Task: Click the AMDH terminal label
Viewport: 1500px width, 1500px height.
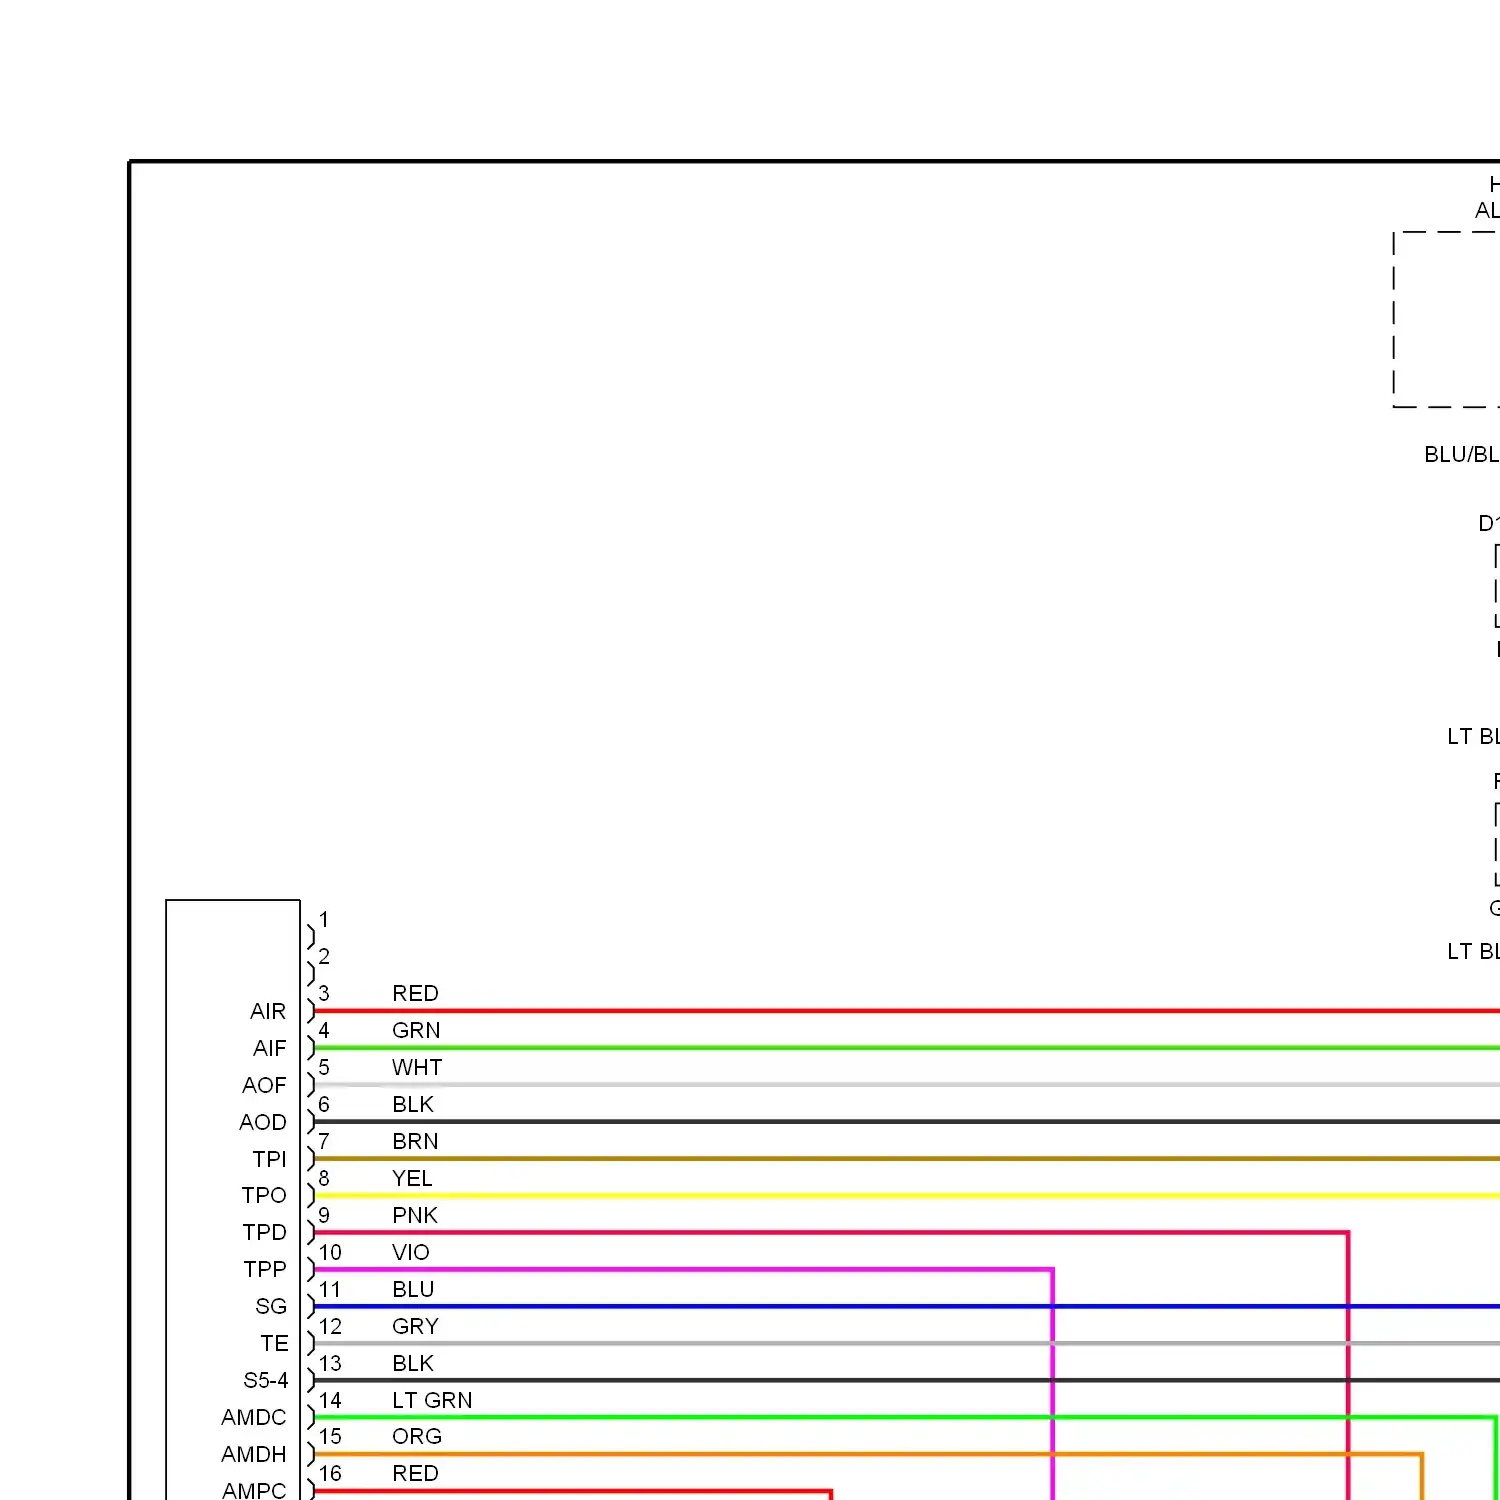Action: pos(254,1454)
